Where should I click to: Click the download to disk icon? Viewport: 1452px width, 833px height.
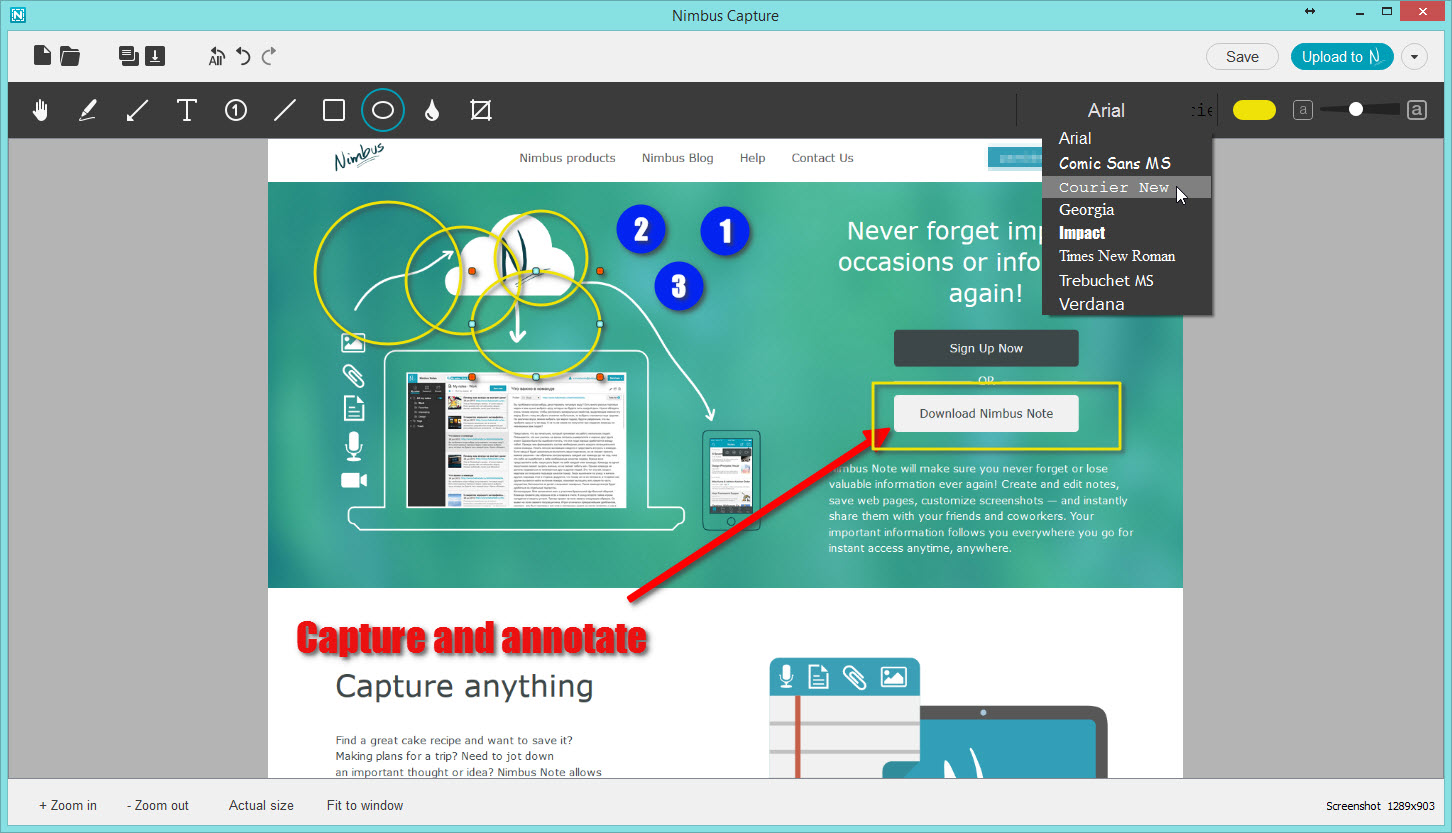tap(156, 56)
